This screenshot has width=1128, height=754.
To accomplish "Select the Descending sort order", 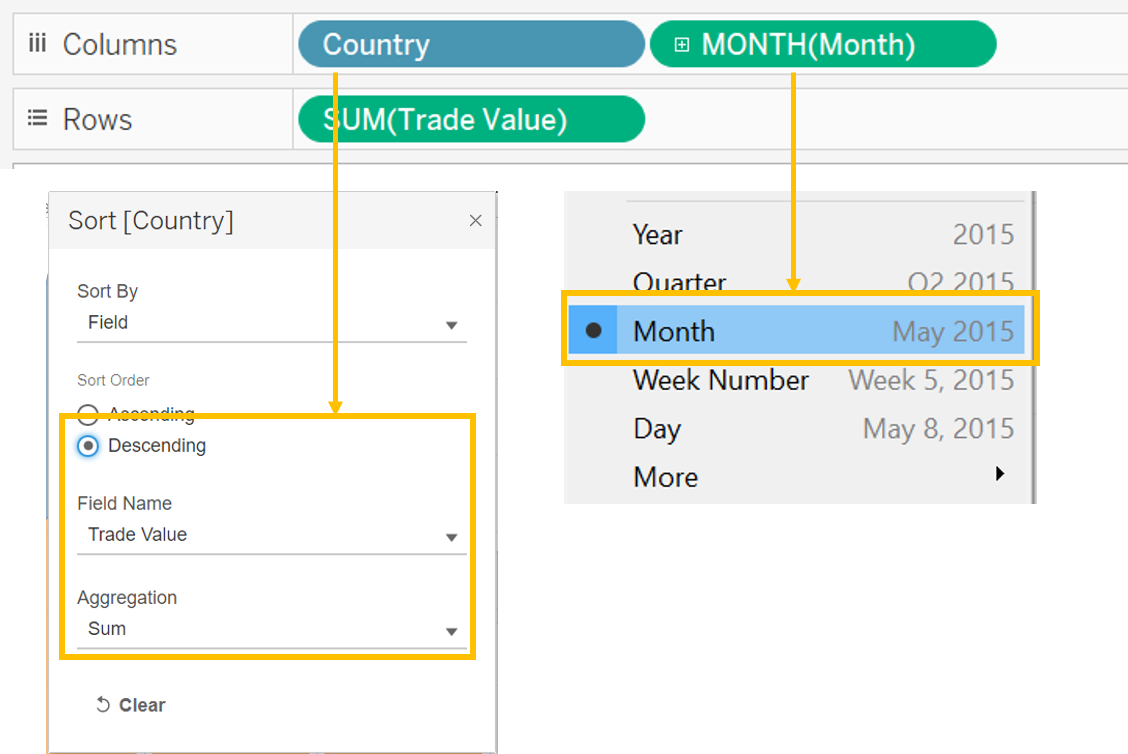I will click(x=88, y=446).
